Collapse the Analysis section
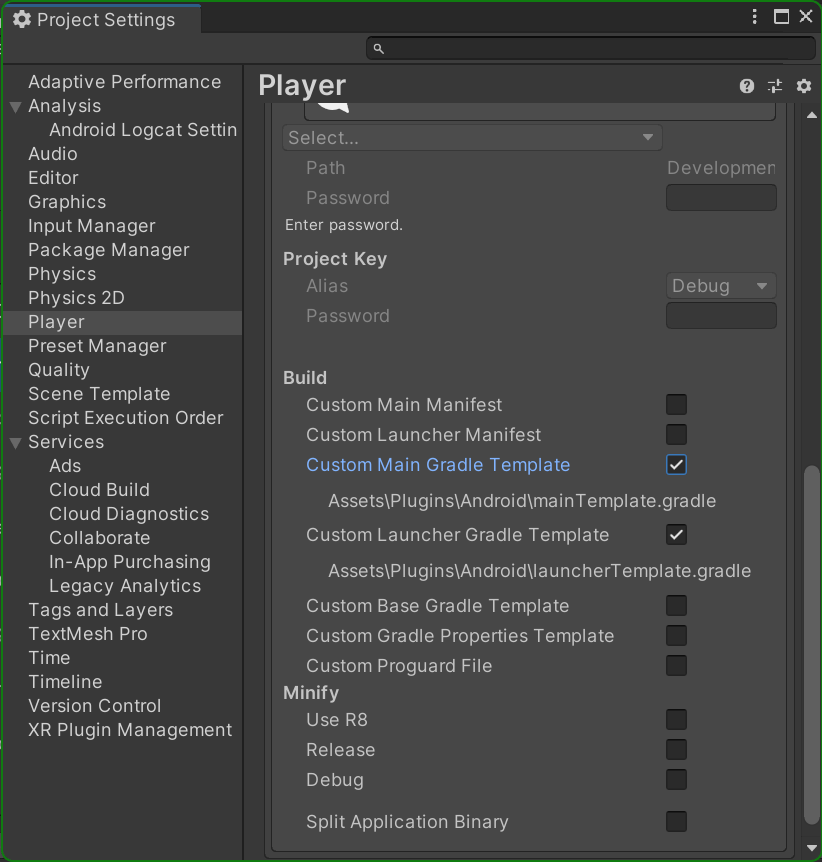 point(14,106)
